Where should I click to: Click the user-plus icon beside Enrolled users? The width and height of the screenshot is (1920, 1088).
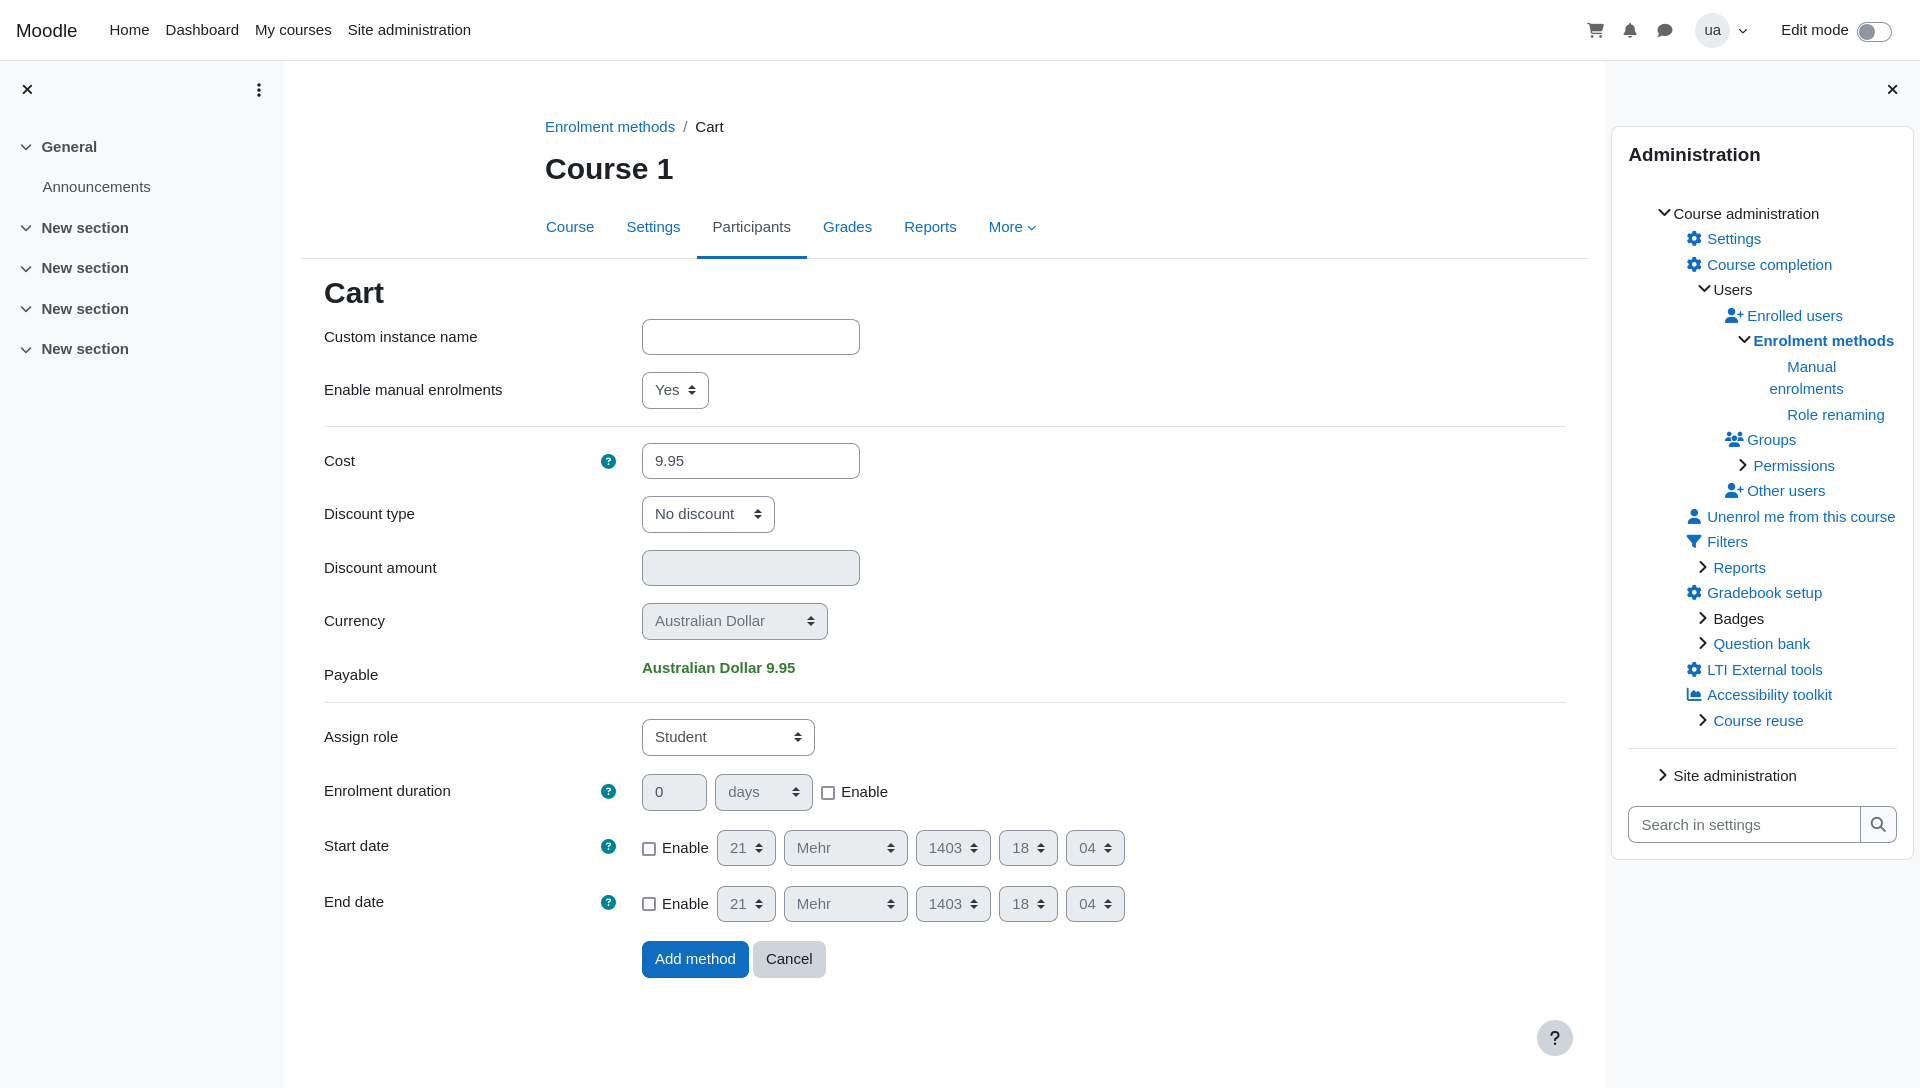1734,316
